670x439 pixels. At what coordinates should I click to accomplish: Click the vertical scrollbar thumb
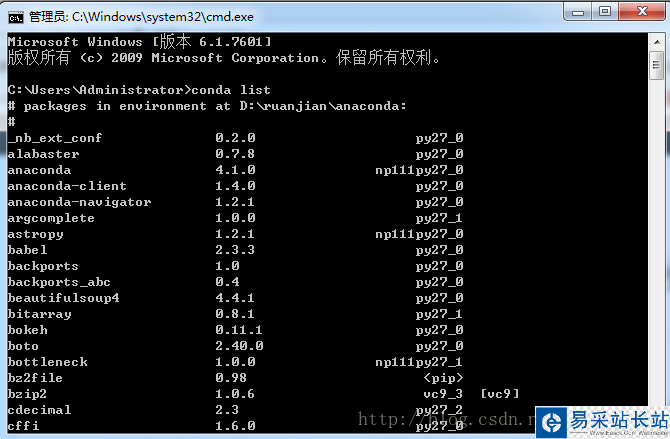[656, 65]
